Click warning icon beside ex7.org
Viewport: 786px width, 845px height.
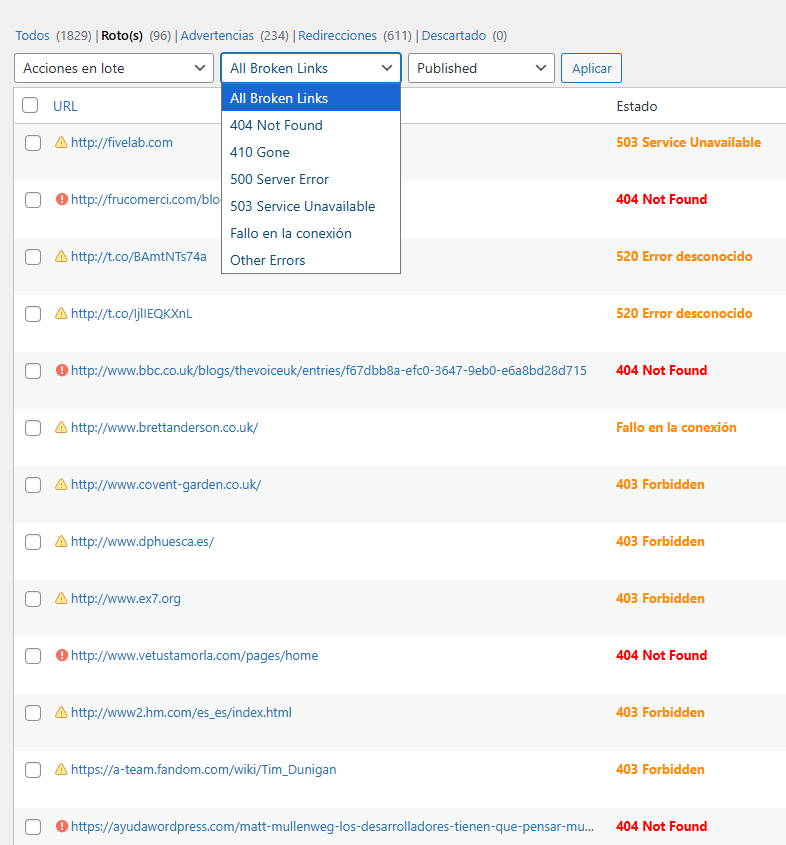pos(61,598)
